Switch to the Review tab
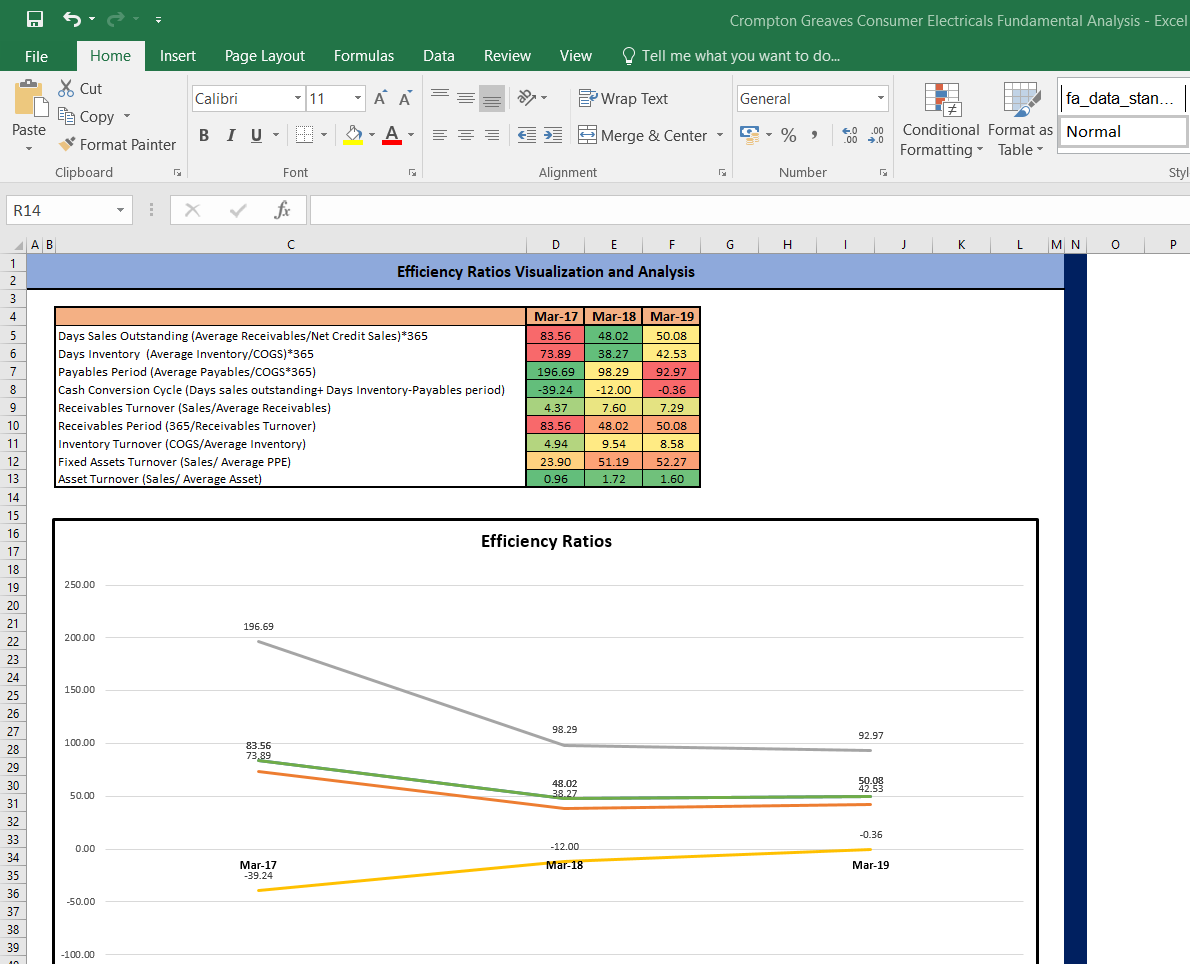 click(x=508, y=56)
